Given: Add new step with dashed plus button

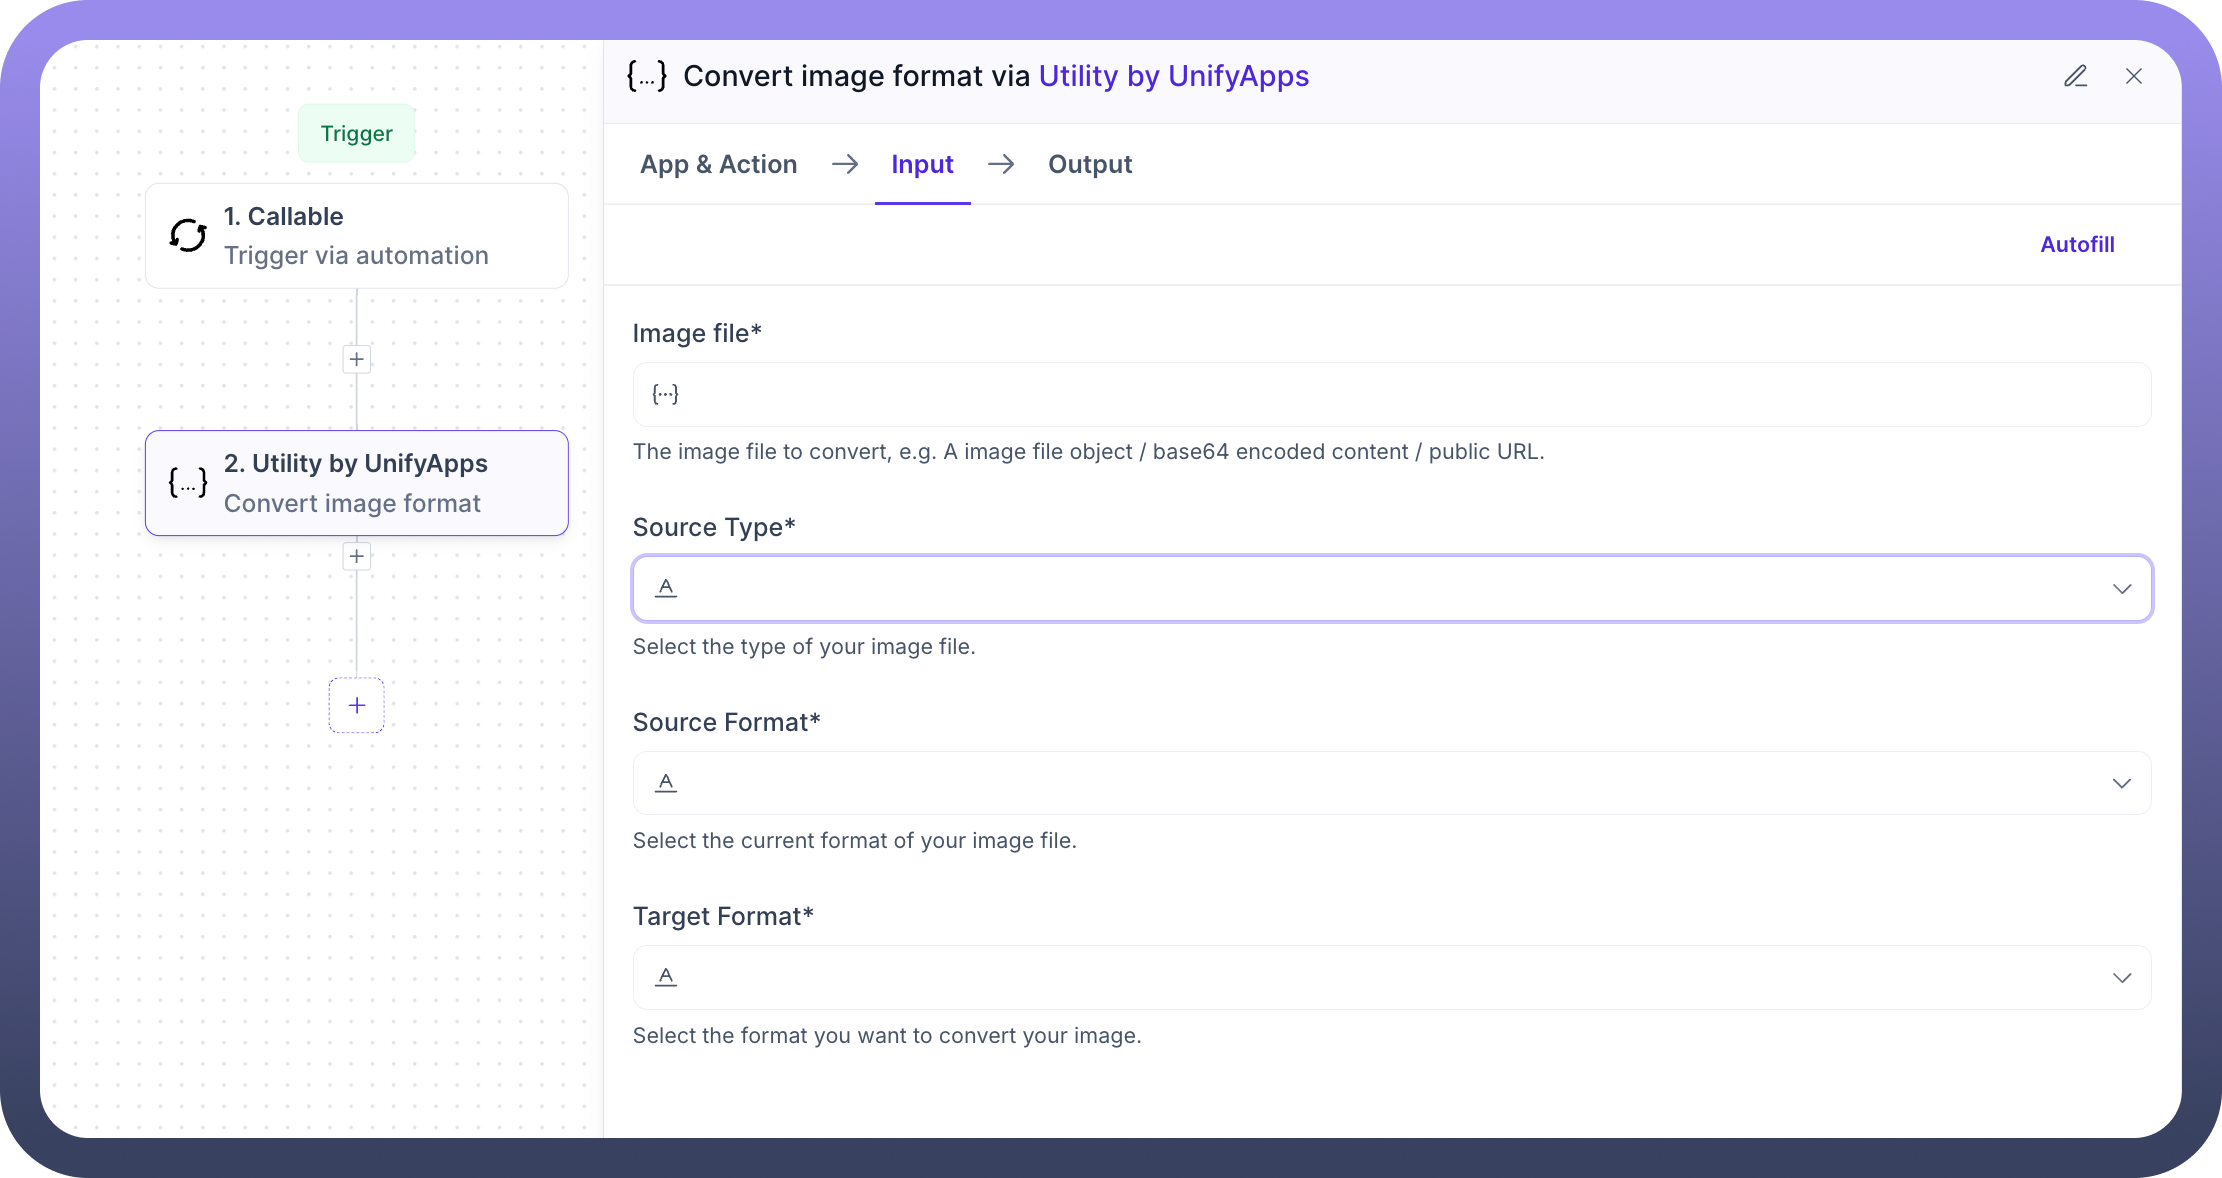Looking at the screenshot, I should coord(357,705).
